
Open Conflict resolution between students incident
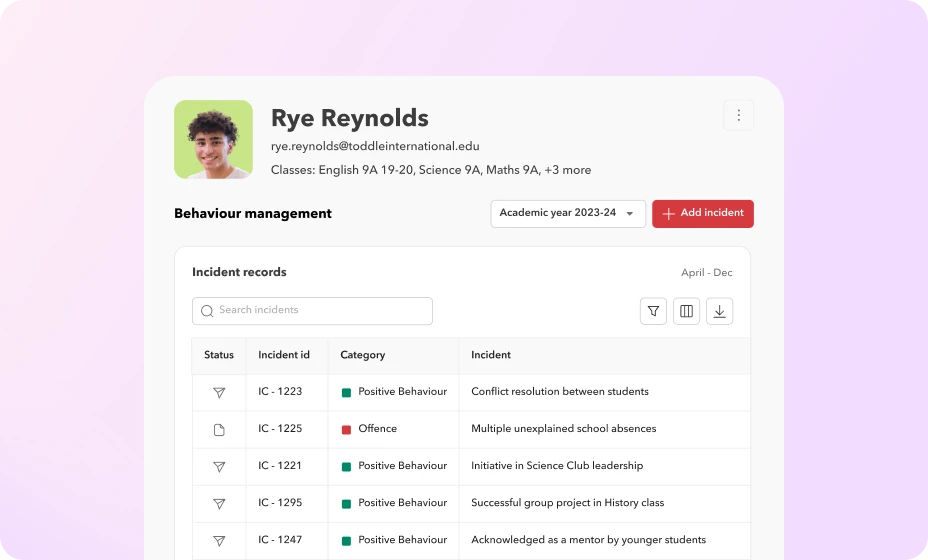560,391
